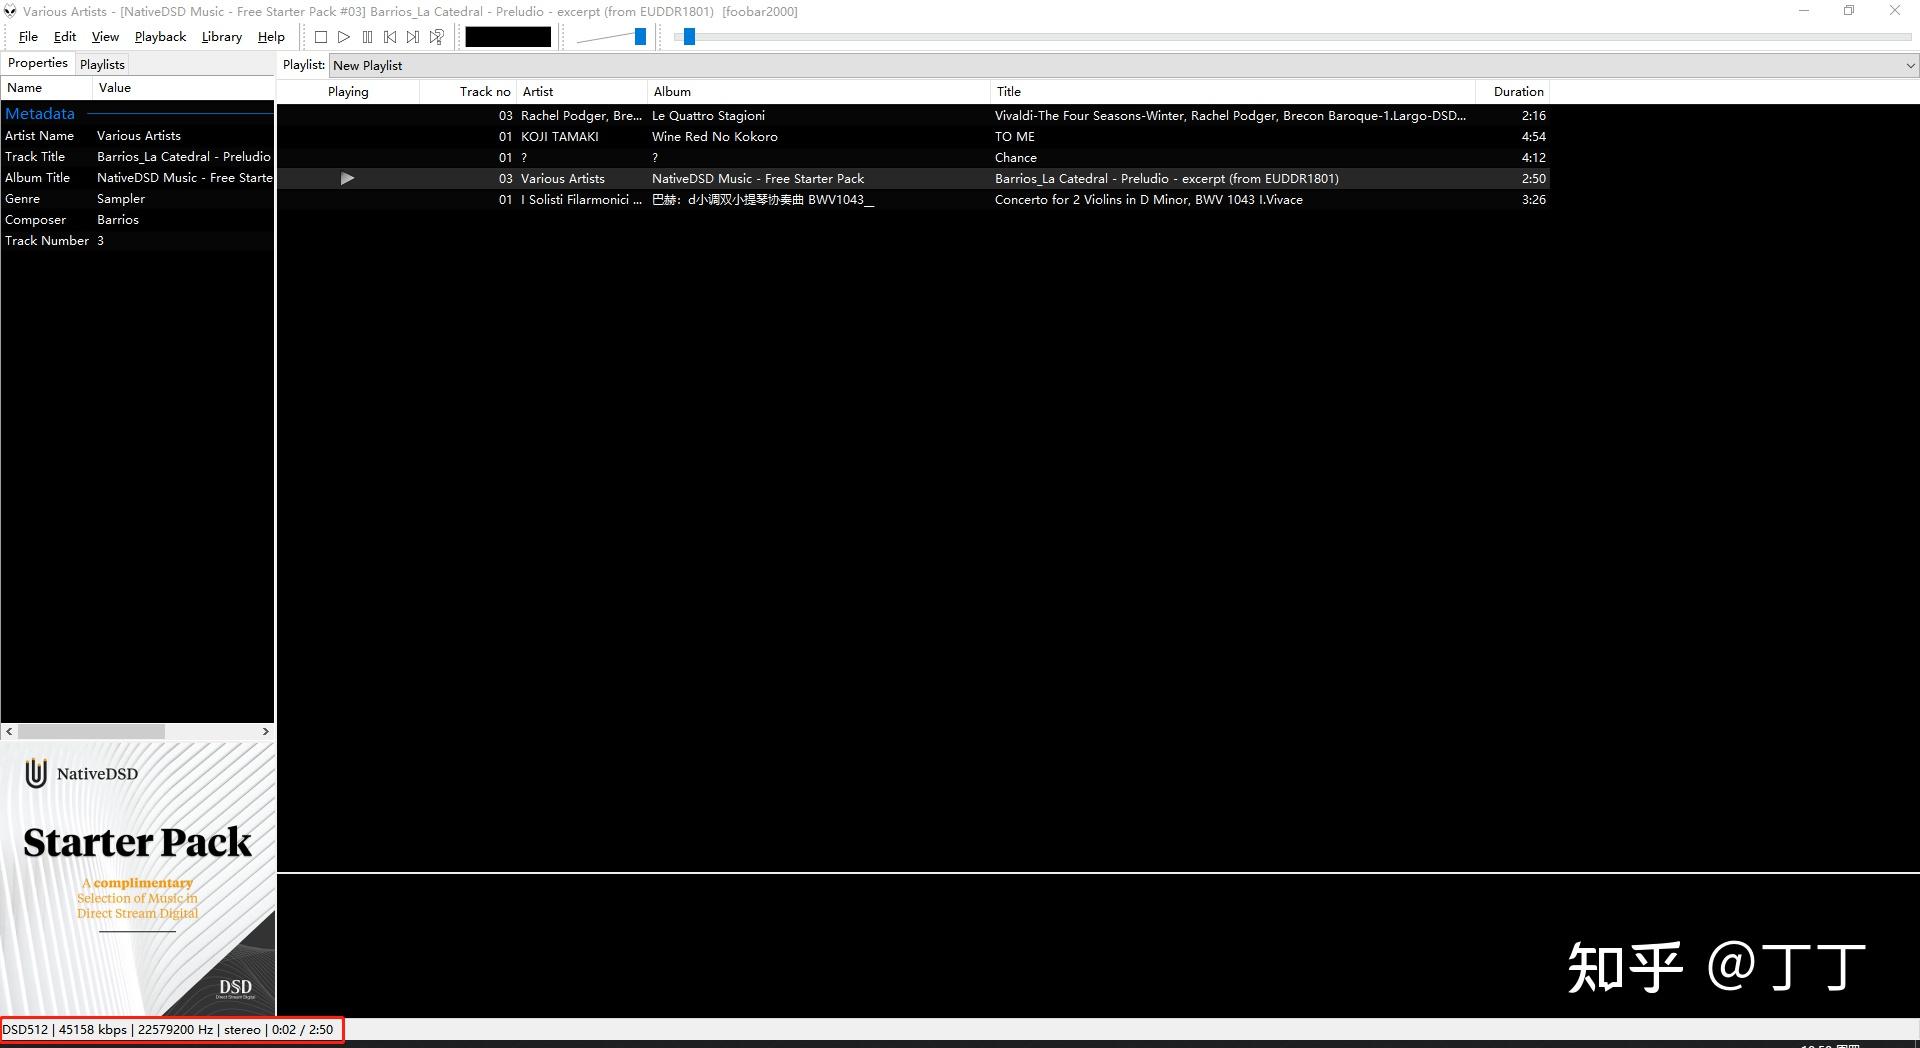Minimize the foobar2000 window
Image resolution: width=1920 pixels, height=1048 pixels.
click(x=1804, y=11)
